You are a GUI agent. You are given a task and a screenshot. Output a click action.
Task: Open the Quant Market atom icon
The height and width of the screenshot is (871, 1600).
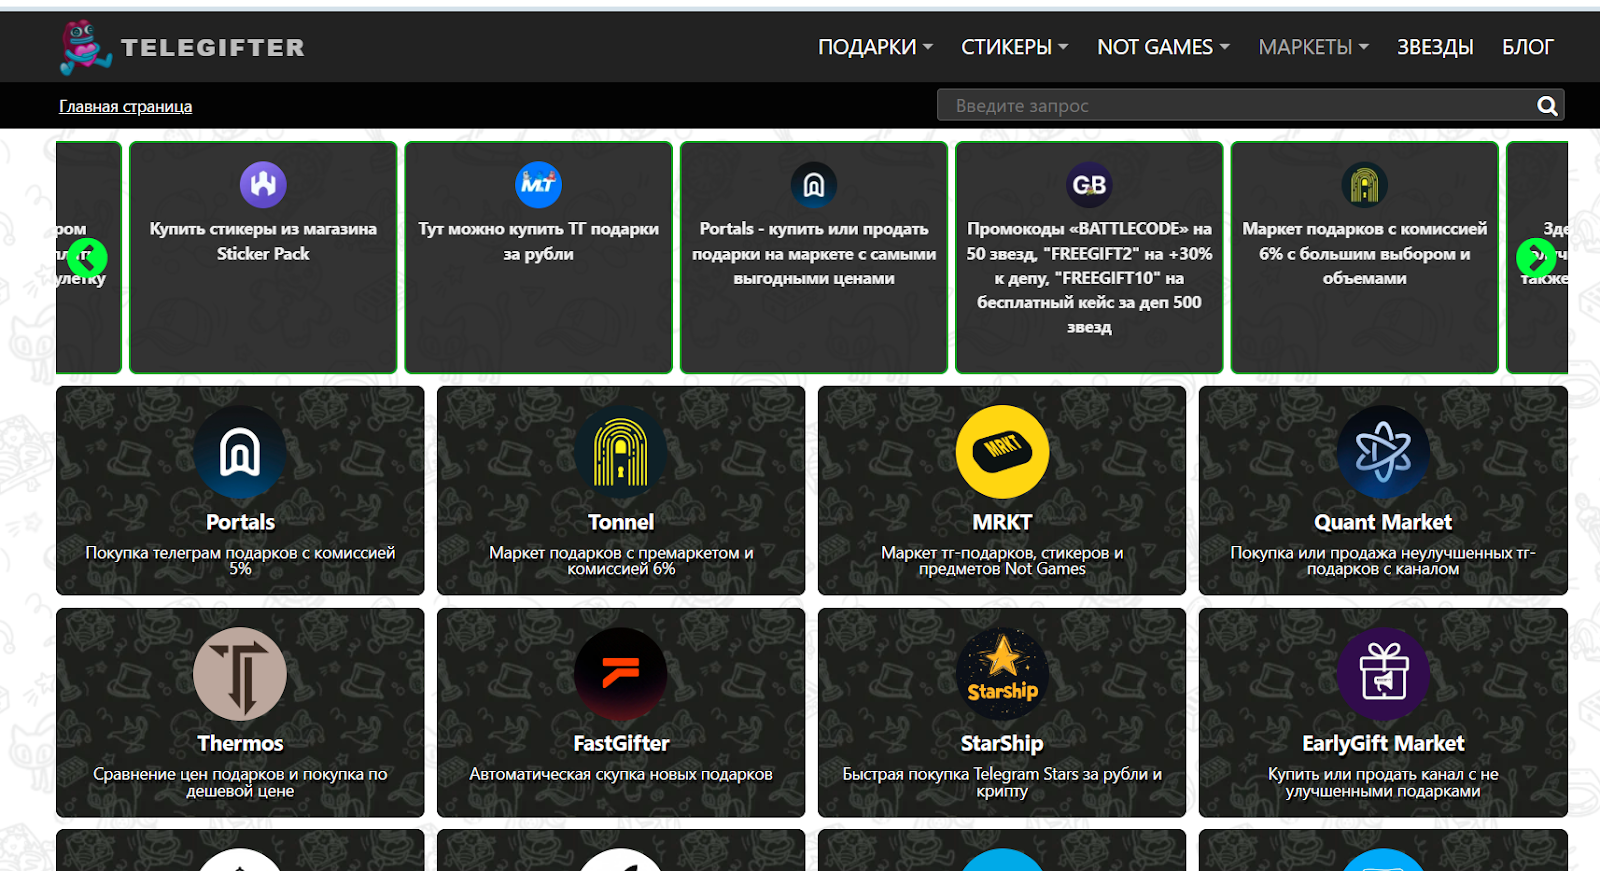coord(1383,452)
